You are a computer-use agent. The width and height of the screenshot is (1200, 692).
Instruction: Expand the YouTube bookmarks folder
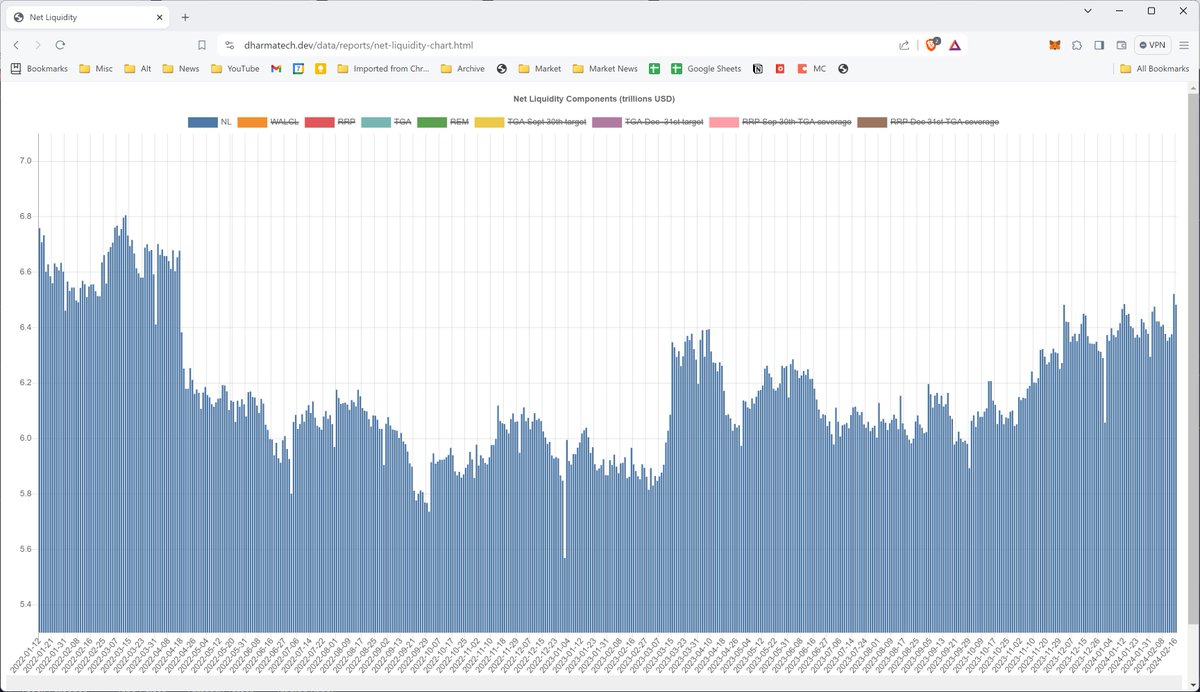pyautogui.click(x=235, y=69)
